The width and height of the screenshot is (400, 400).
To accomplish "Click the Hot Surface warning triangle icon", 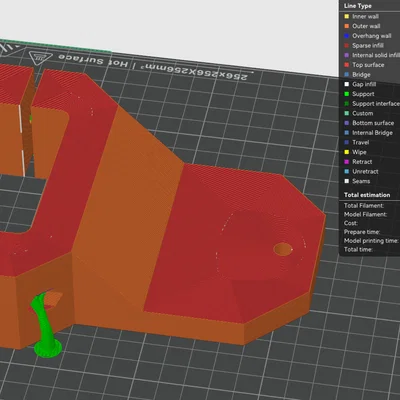I will point(40,57).
